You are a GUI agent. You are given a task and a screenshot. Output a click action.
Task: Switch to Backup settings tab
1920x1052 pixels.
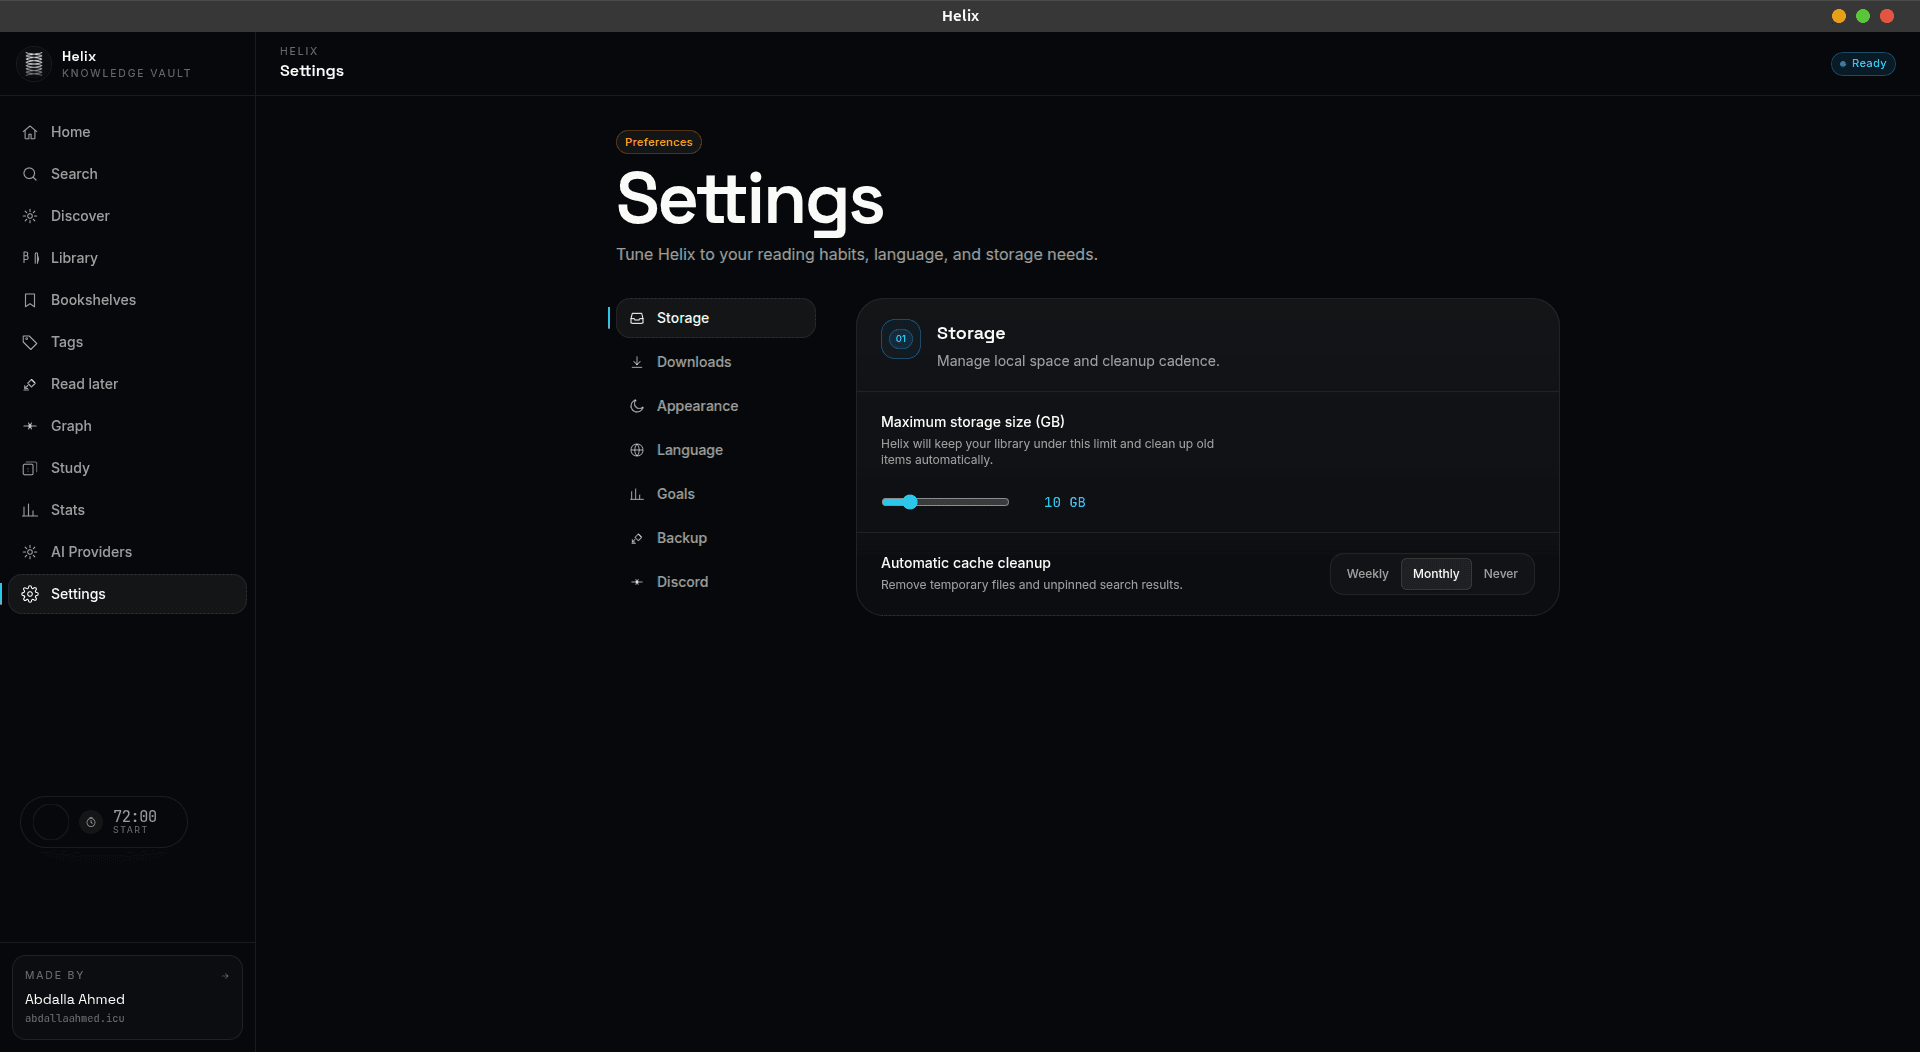716,538
